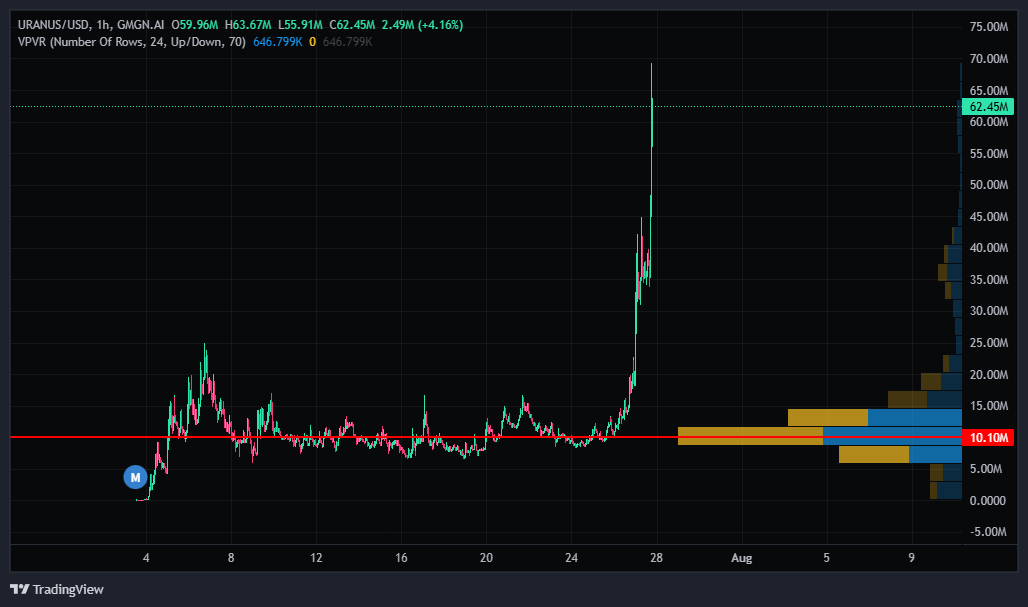Click the red 10.10M price line label

click(x=988, y=437)
